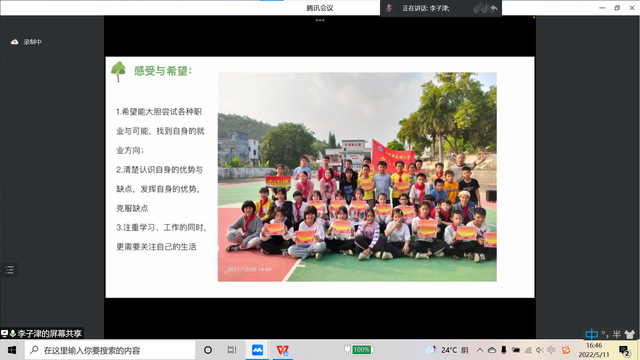The height and width of the screenshot is (360, 640).
Task: Switch to Tencent Meeting taskbar app
Action: [x=257, y=350]
